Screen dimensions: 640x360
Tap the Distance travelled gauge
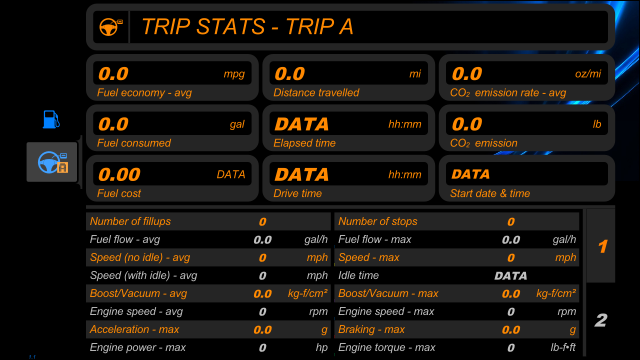tap(349, 78)
